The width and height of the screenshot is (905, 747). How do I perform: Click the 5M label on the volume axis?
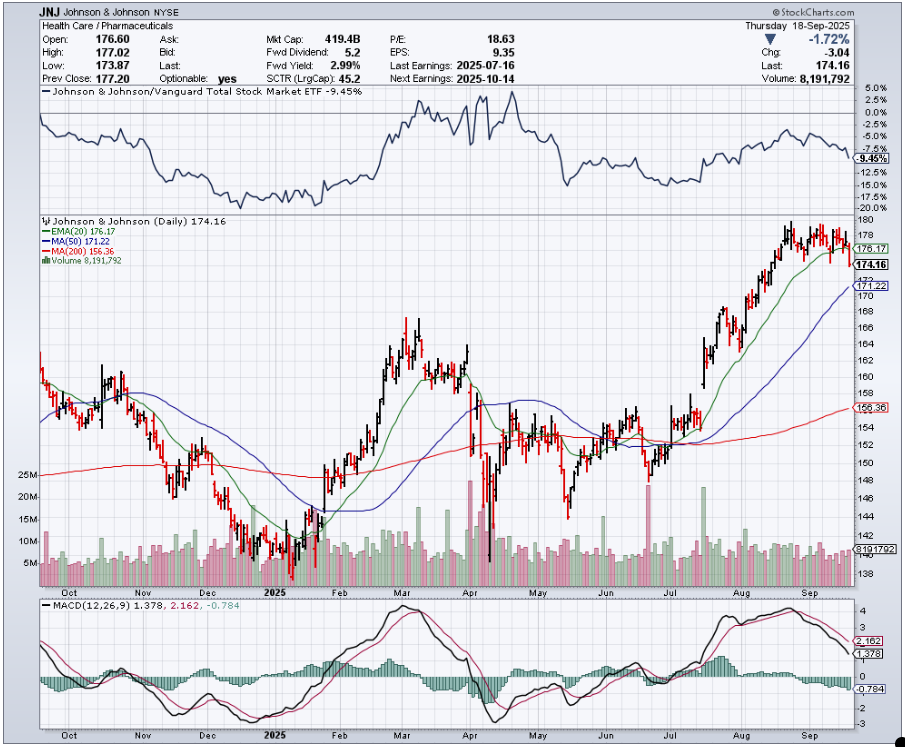click(30, 563)
